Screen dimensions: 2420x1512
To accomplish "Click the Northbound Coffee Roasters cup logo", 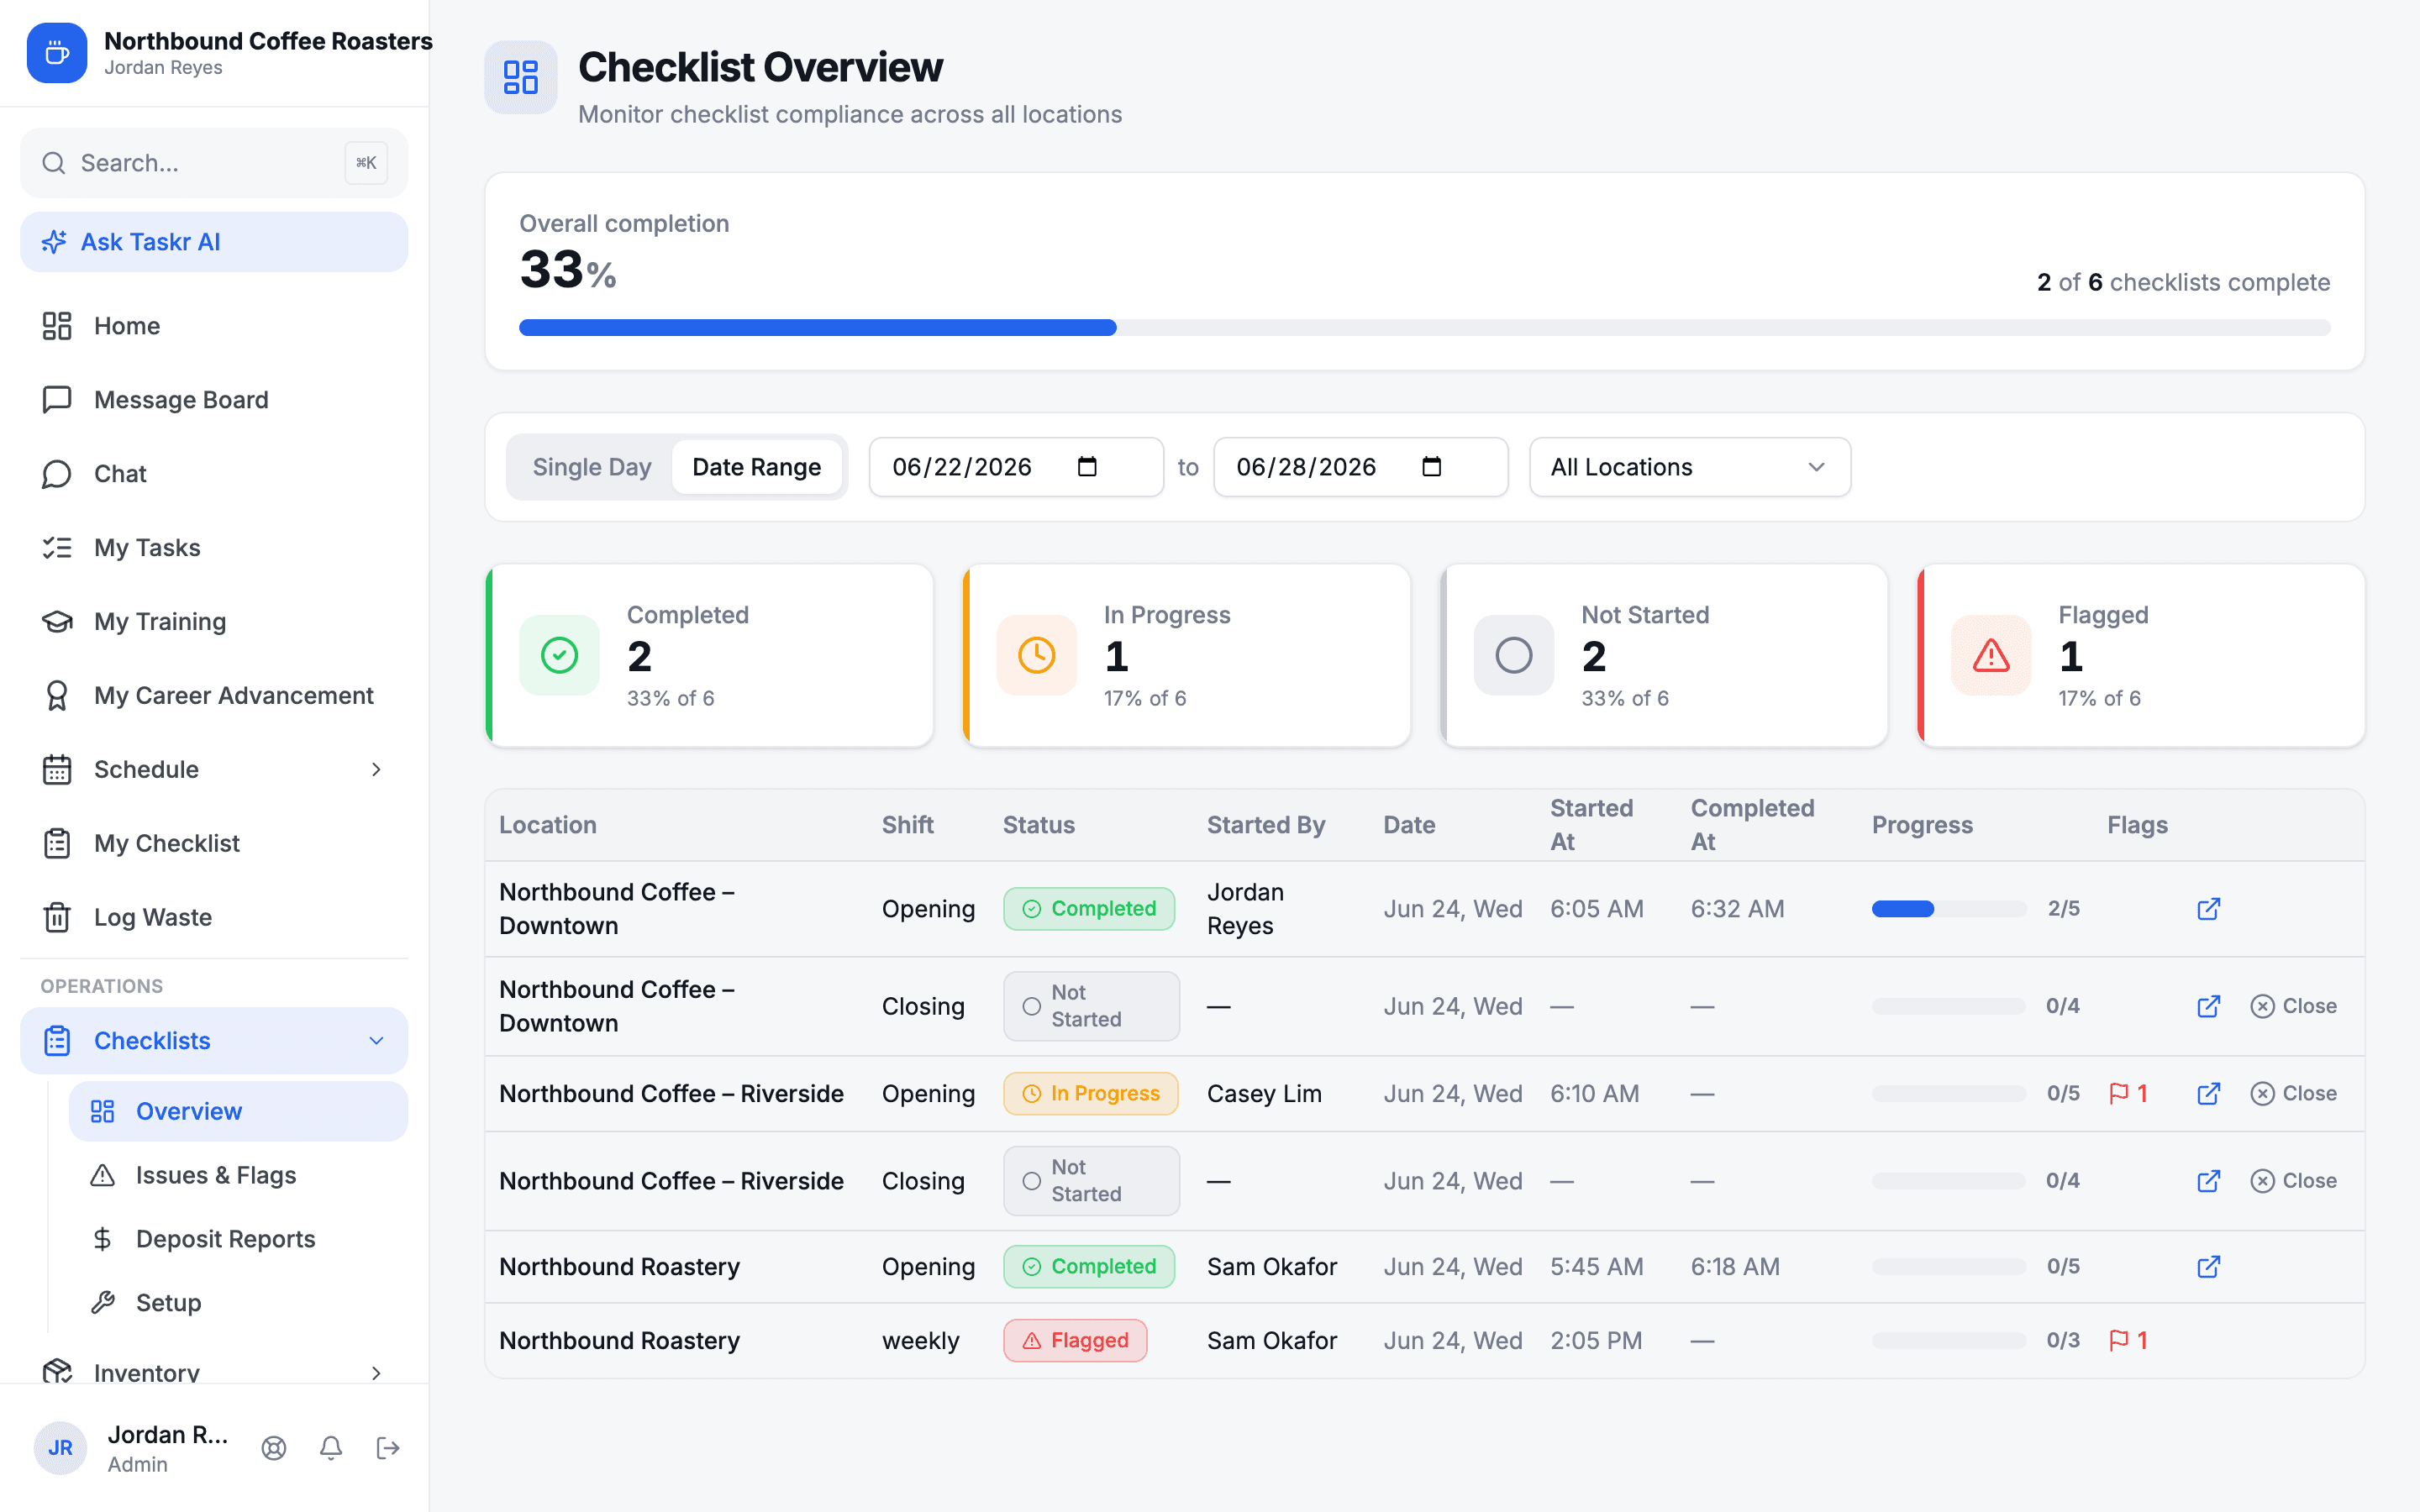I will click(x=57, y=53).
